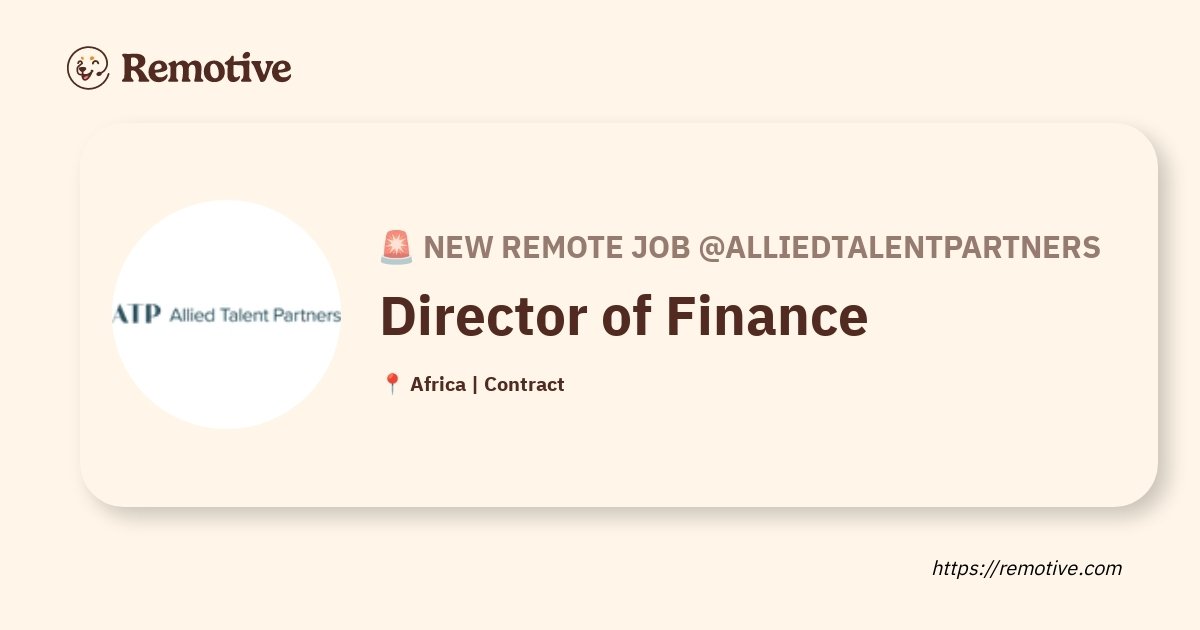Click the red siren emoji icon
Image resolution: width=1200 pixels, height=630 pixels.
[396, 247]
